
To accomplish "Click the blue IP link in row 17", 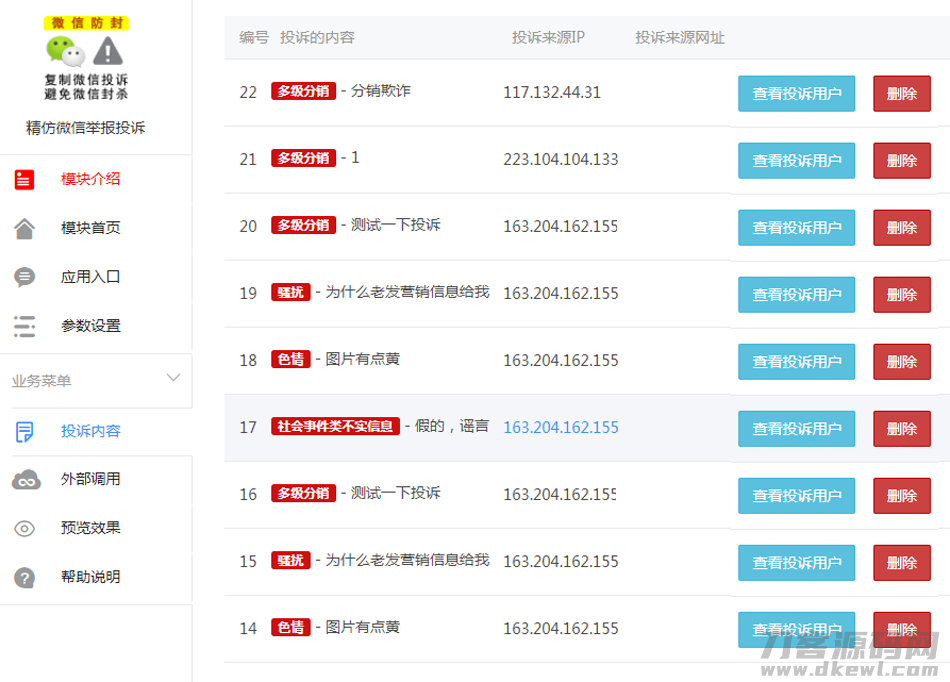I will coord(560,427).
